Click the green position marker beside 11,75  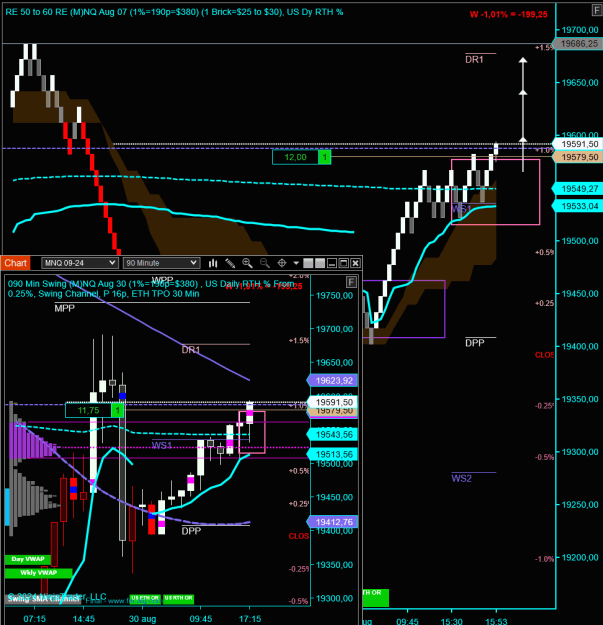point(118,410)
